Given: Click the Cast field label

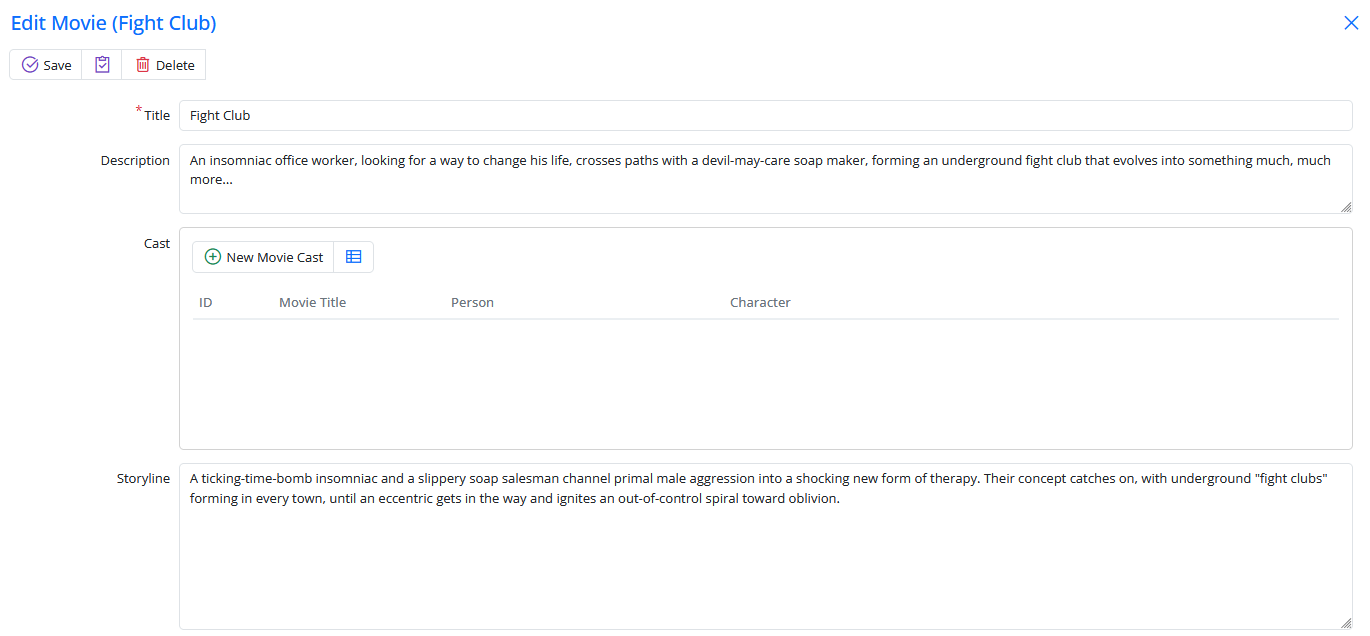Looking at the screenshot, I should (x=157, y=243).
